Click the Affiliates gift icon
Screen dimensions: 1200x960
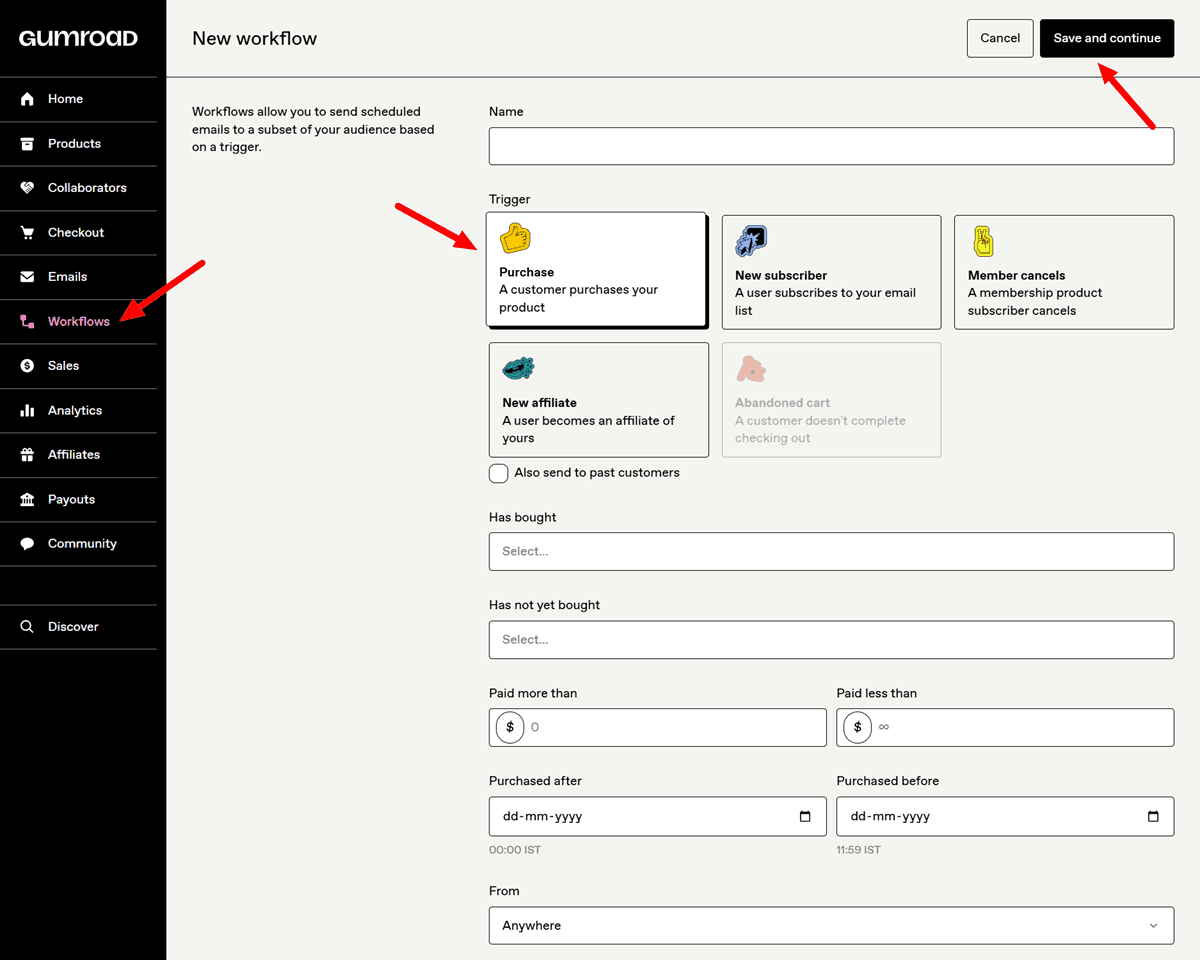click(27, 455)
